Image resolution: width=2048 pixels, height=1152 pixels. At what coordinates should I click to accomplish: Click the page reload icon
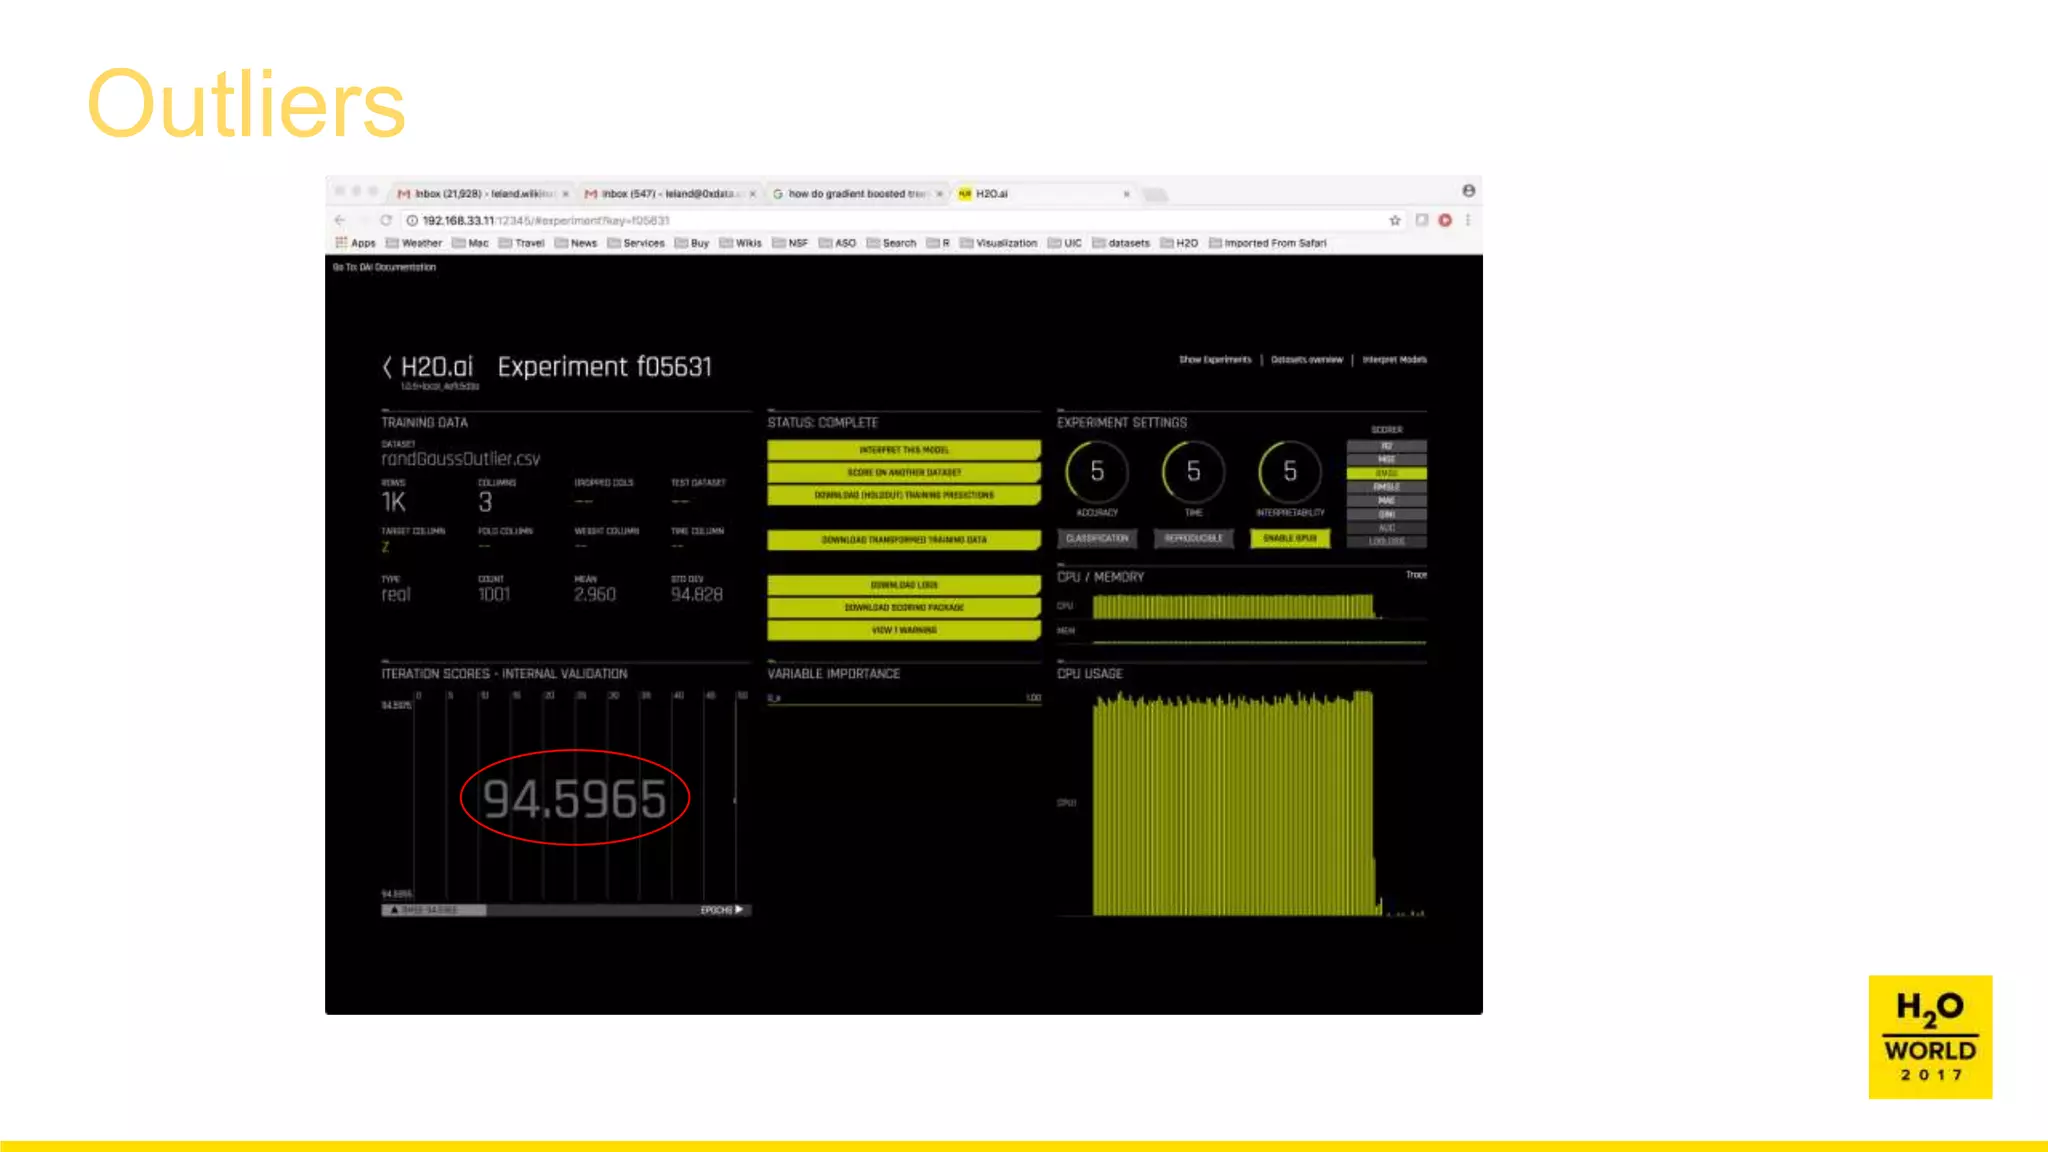(386, 220)
